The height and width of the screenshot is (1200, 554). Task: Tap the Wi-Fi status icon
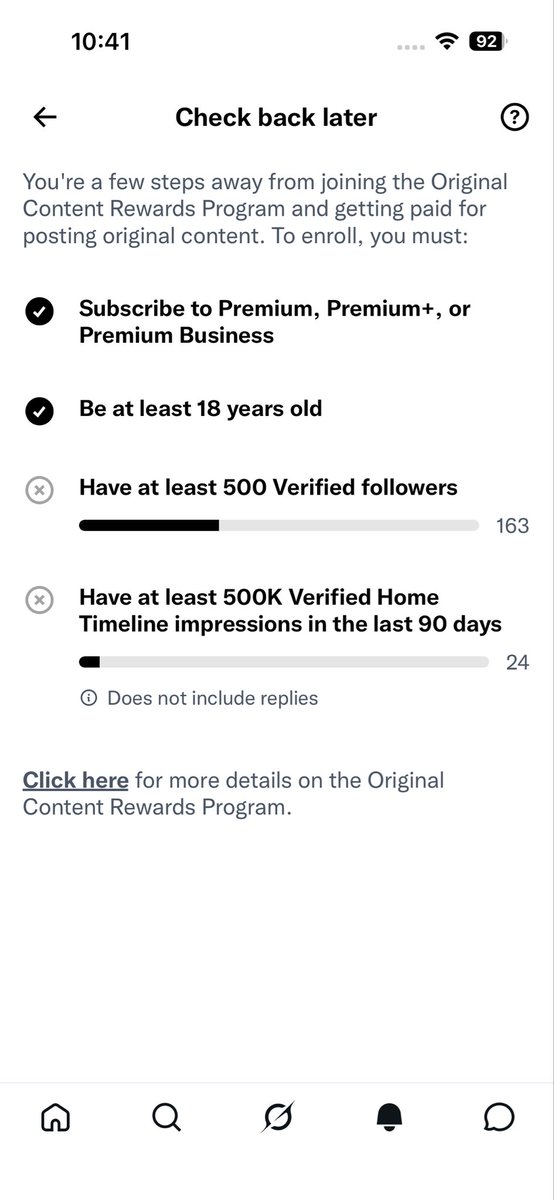(x=445, y=42)
